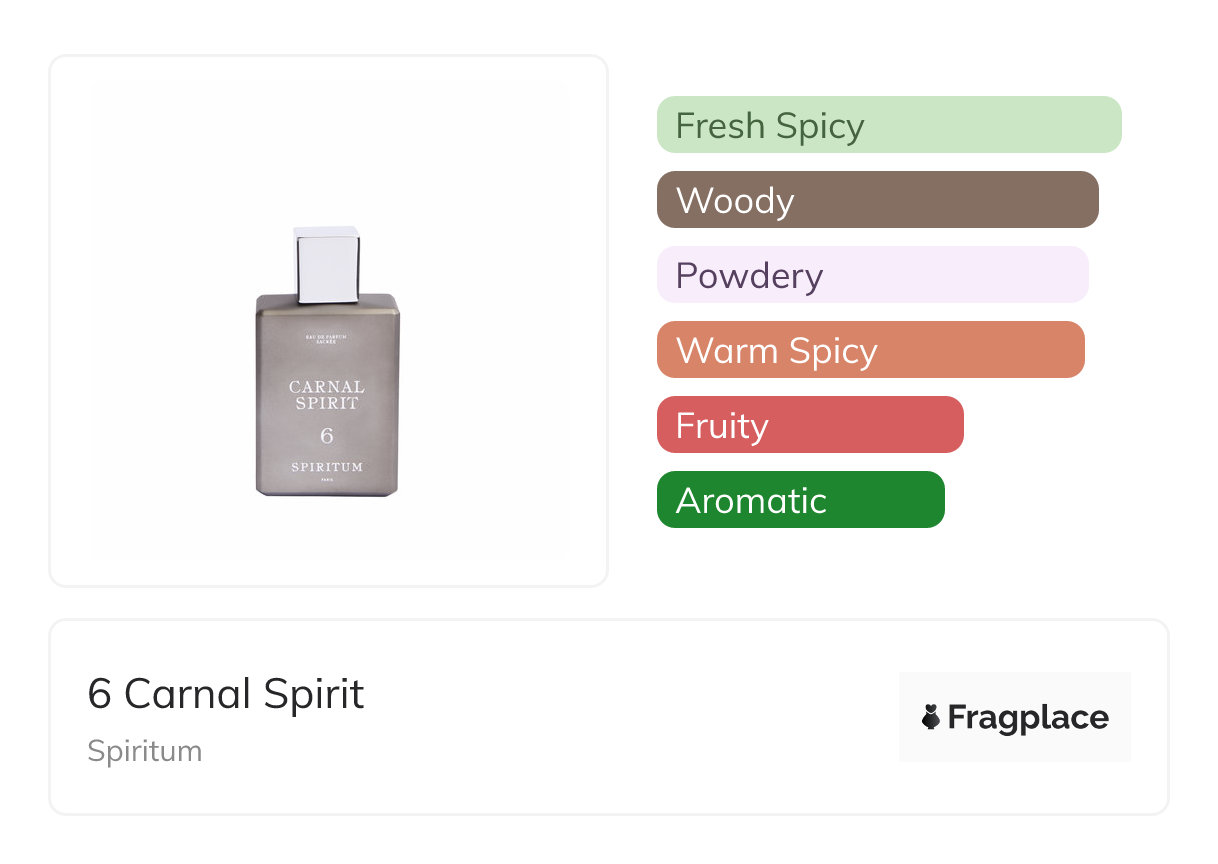Click the number 6 printed on the bottle

coord(327,435)
